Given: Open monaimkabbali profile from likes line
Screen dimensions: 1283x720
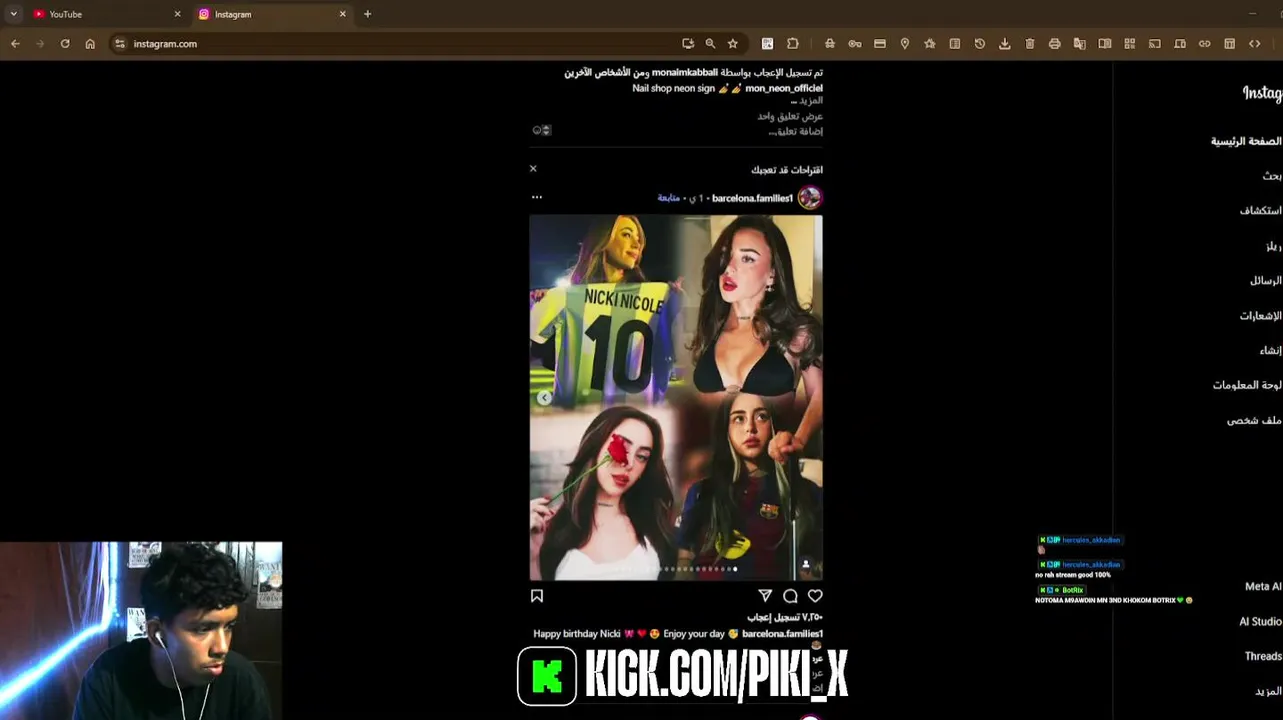Looking at the screenshot, I should point(685,72).
